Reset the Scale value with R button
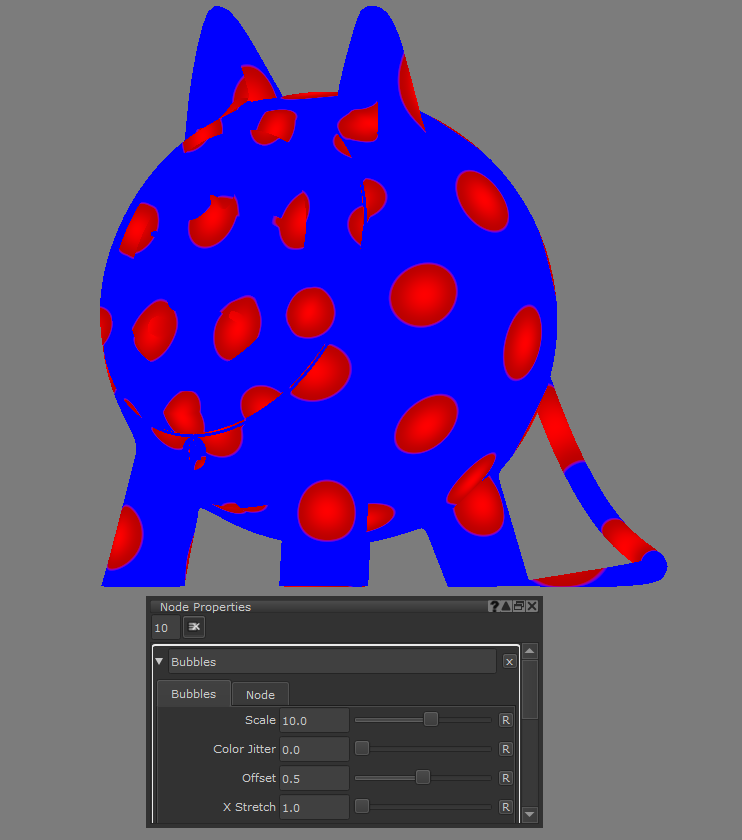This screenshot has height=840, width=742. tap(506, 720)
